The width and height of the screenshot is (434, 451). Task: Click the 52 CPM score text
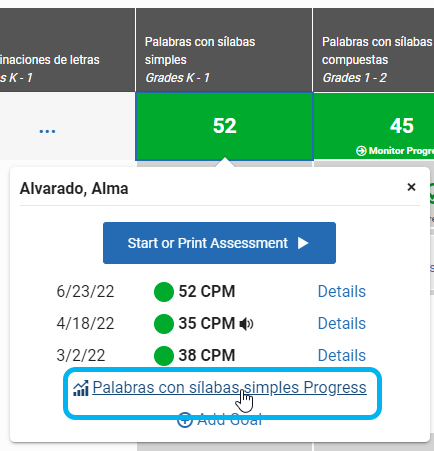(207, 291)
